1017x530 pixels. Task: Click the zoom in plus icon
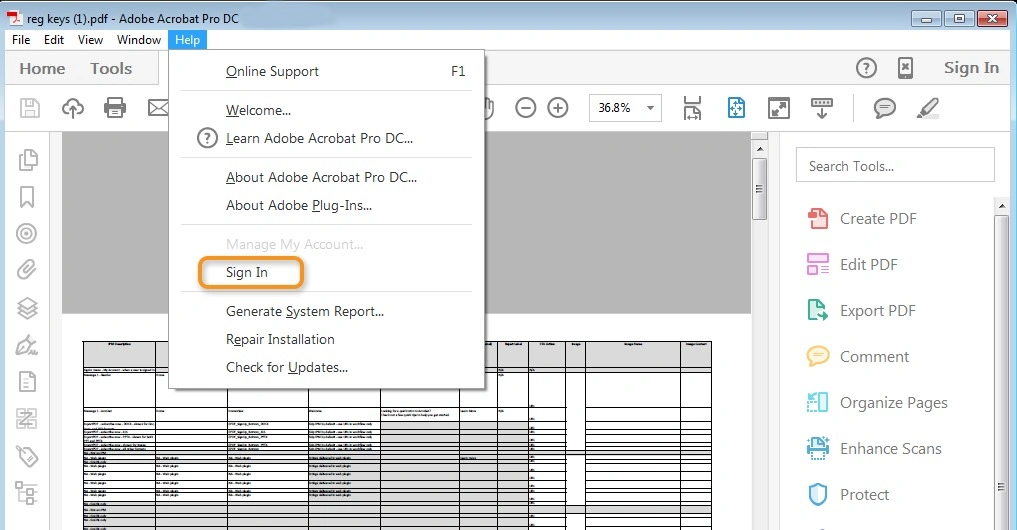pyautogui.click(x=558, y=108)
